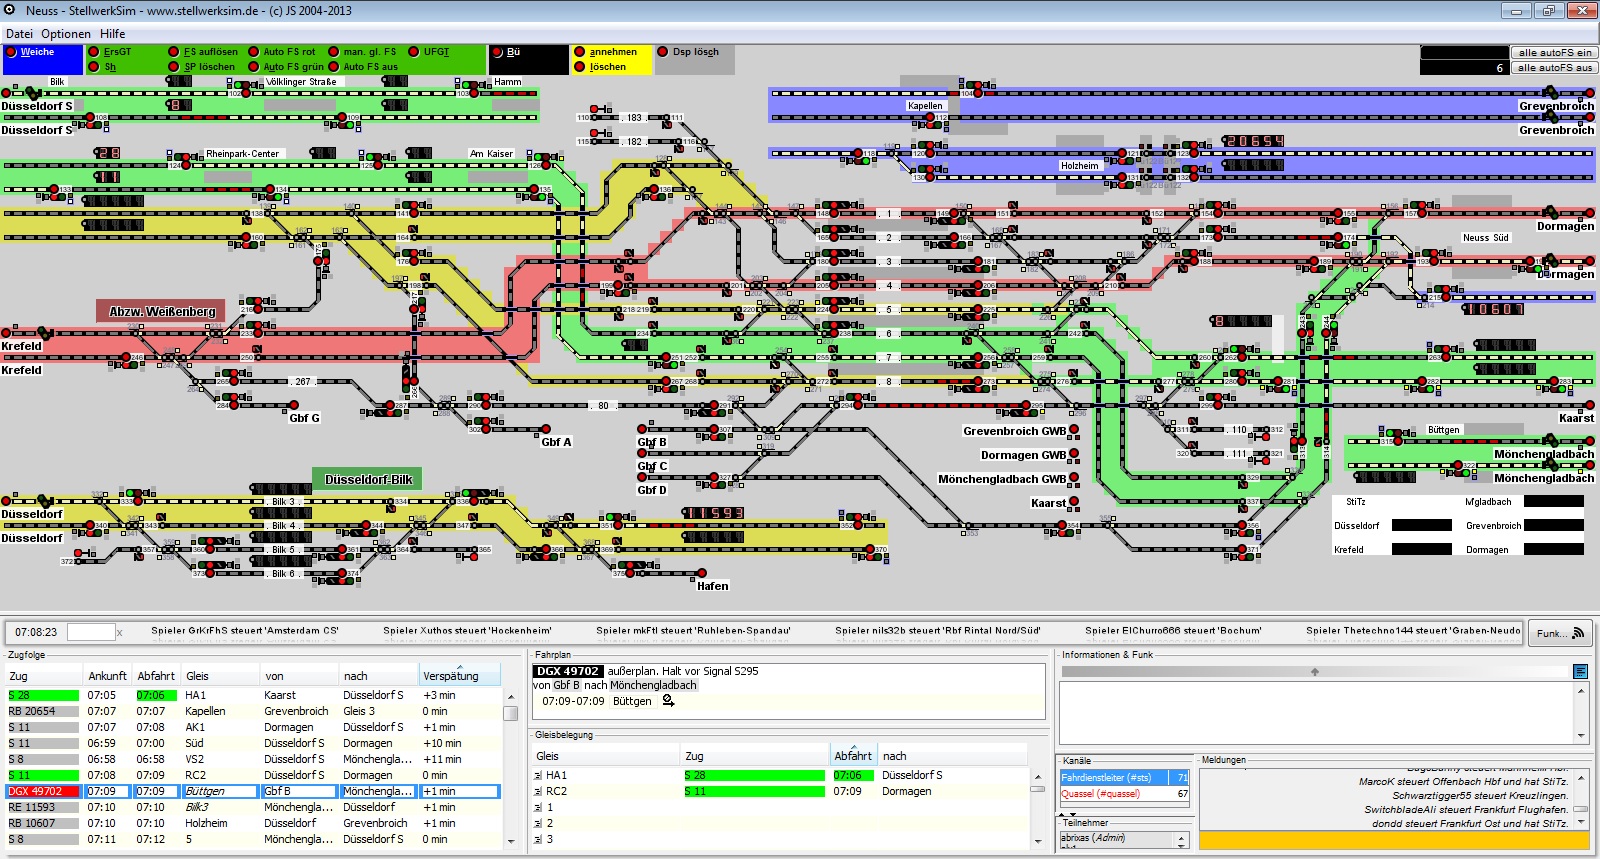Select Auto FS aus mode
This screenshot has width=1600, height=859.
pos(363,67)
